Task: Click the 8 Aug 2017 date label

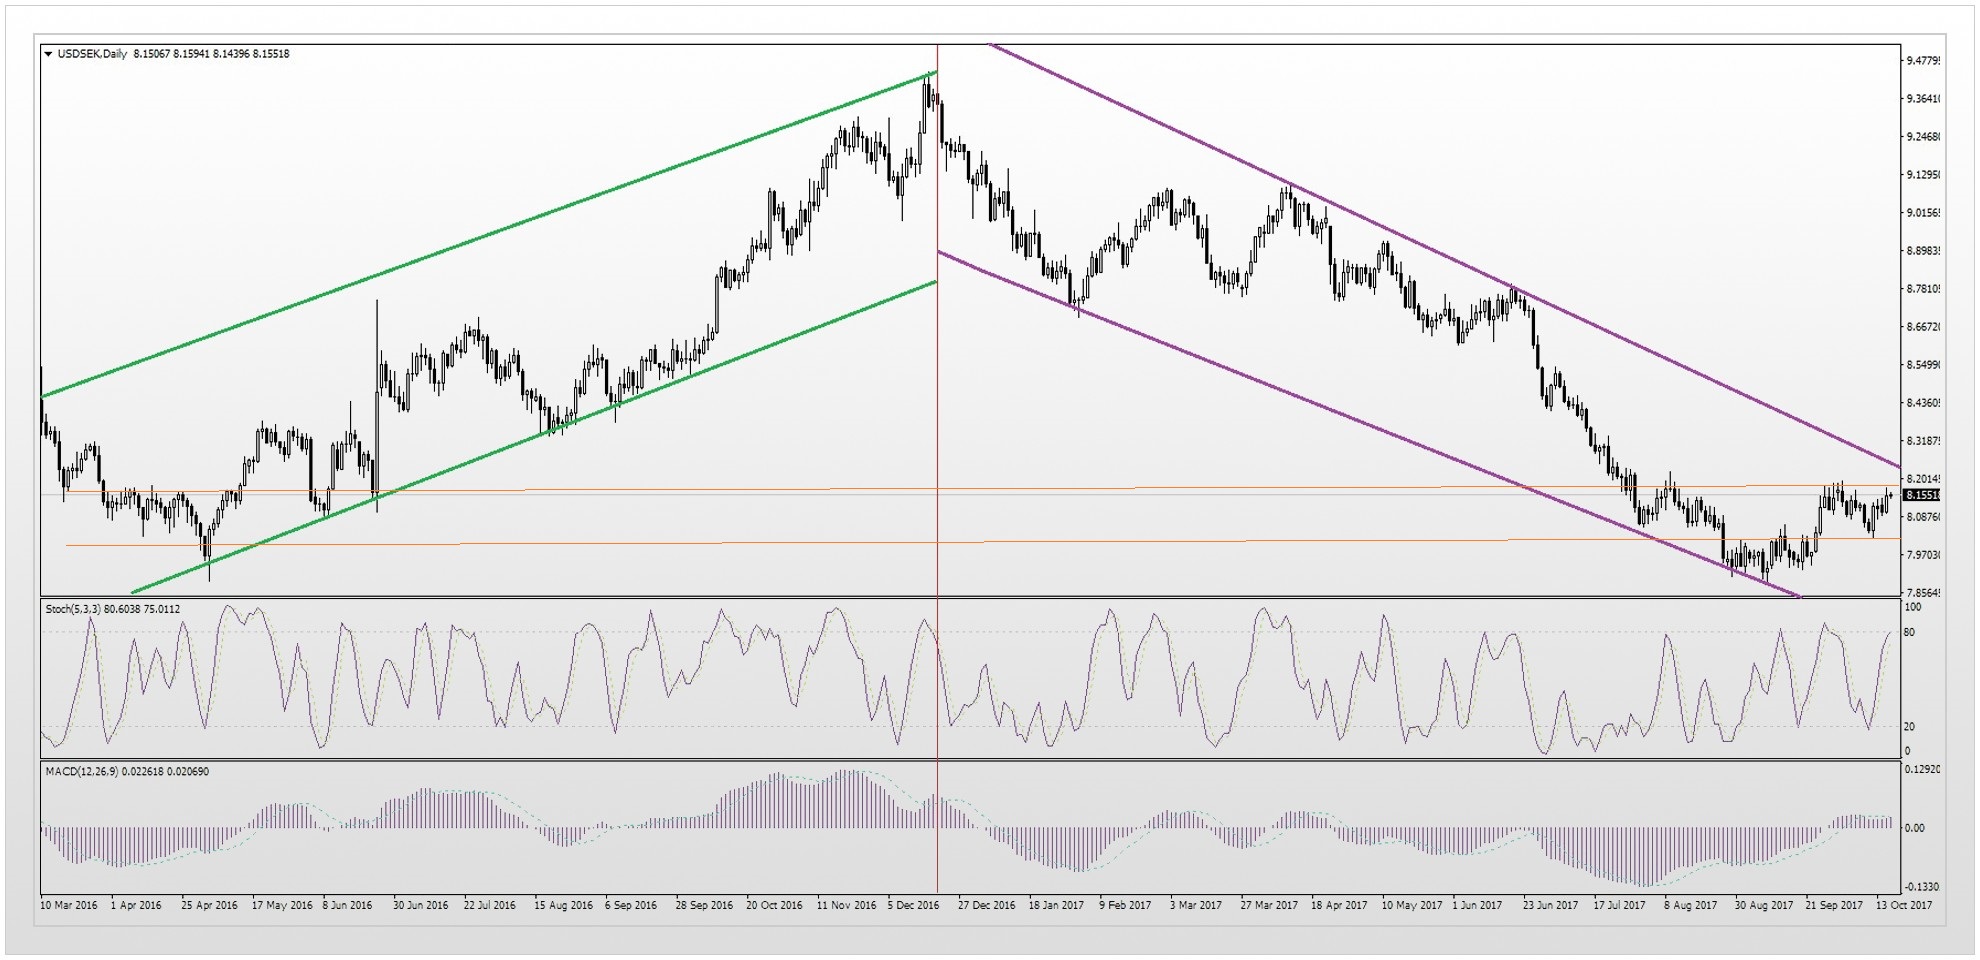Action: (1690, 905)
